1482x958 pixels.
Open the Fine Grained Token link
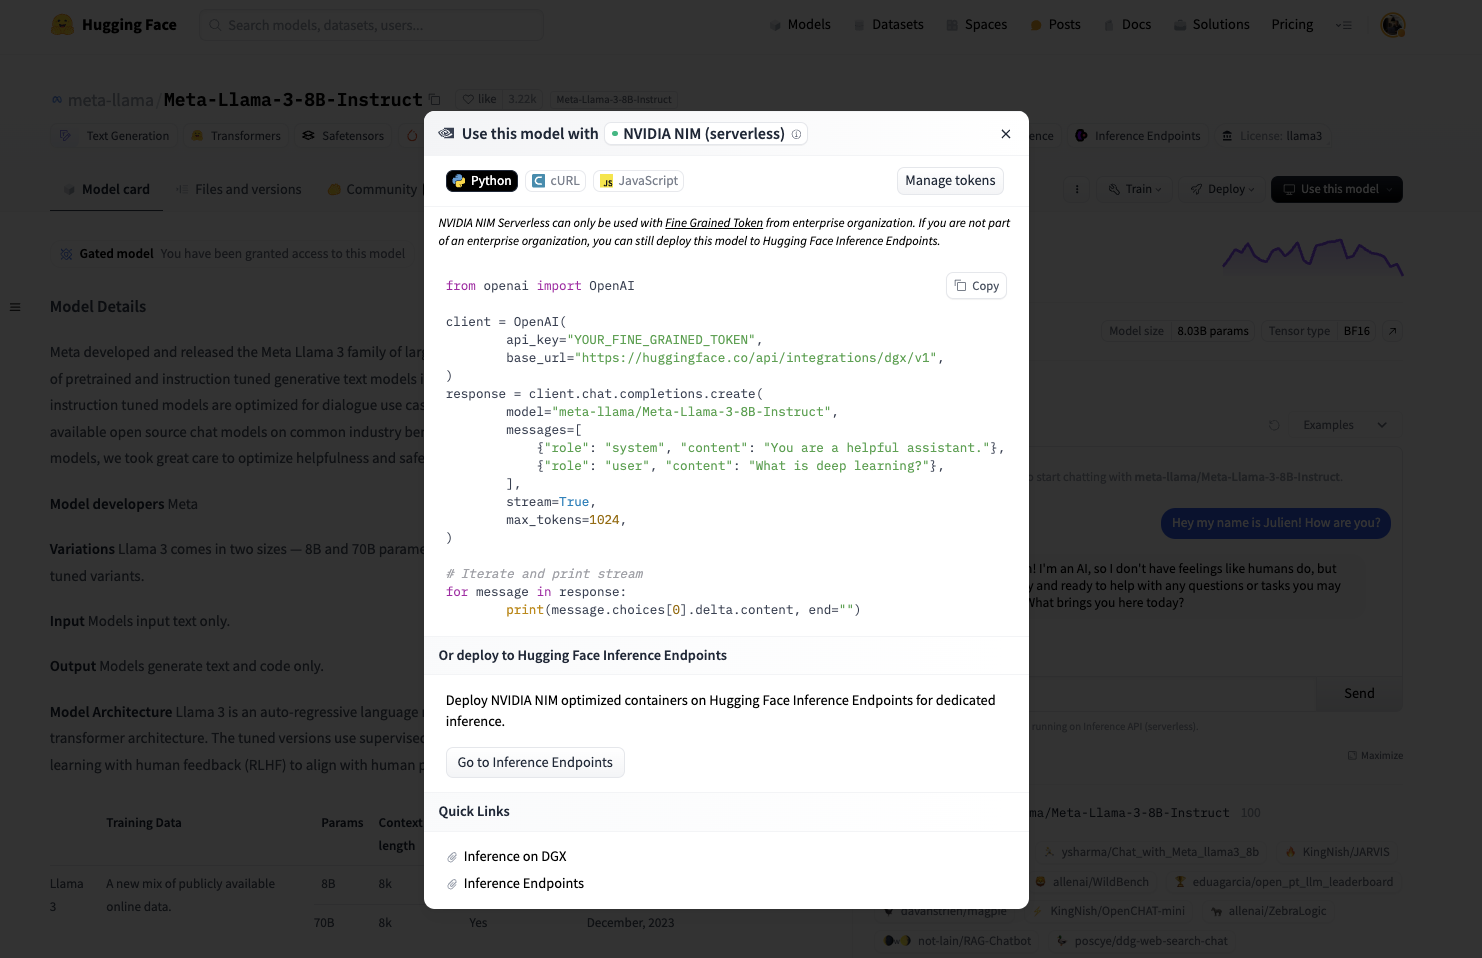tap(714, 223)
